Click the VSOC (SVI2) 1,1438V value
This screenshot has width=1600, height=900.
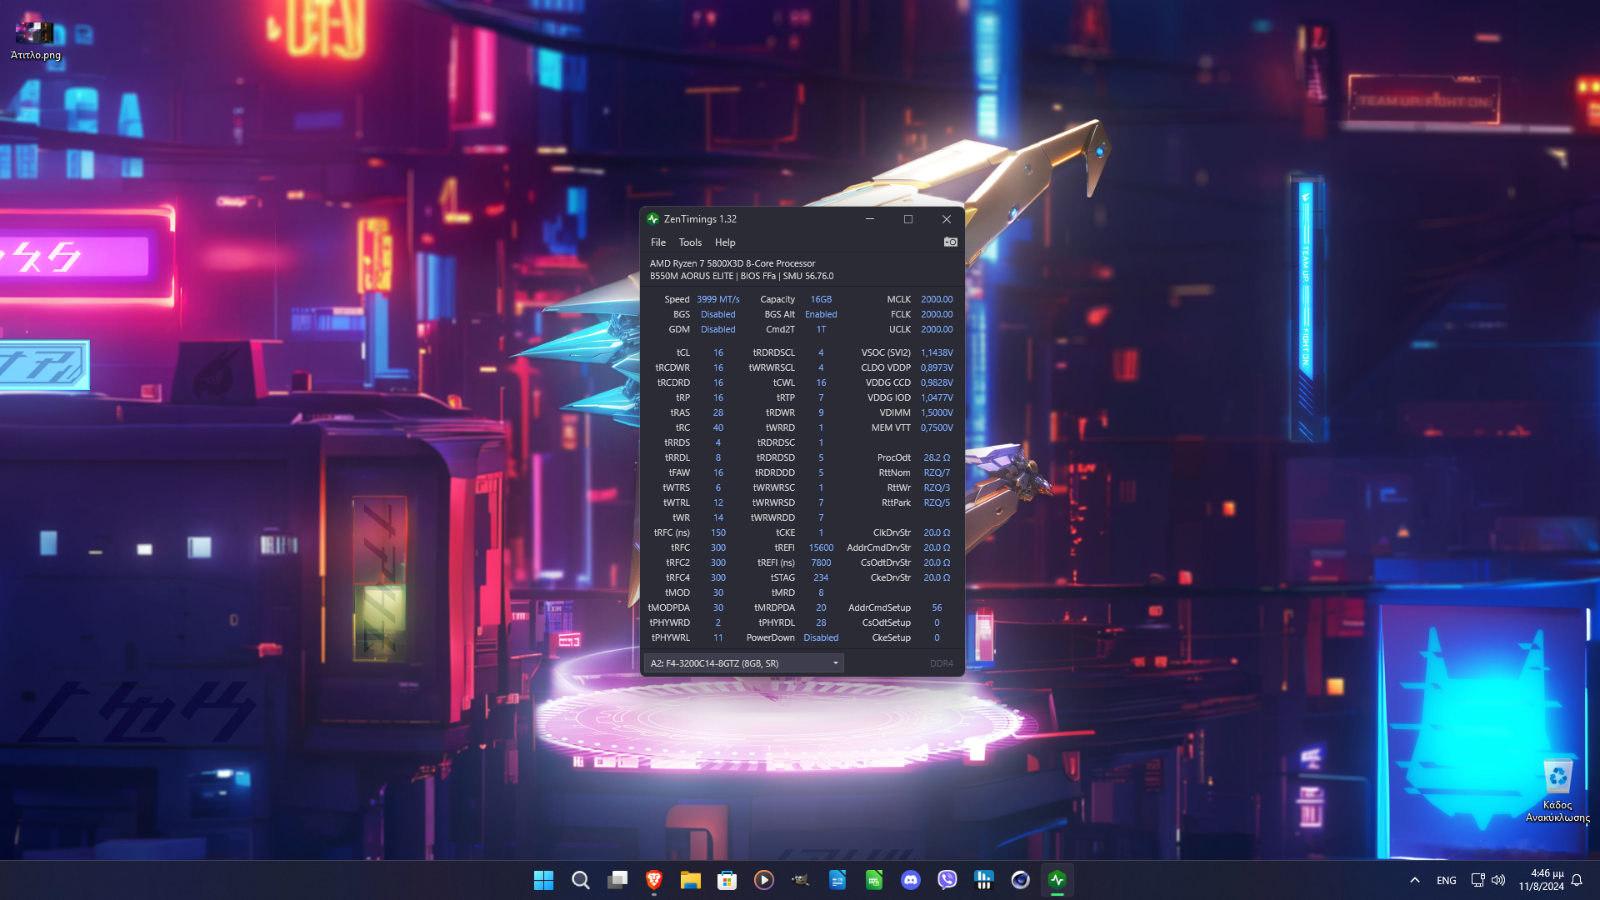(937, 352)
